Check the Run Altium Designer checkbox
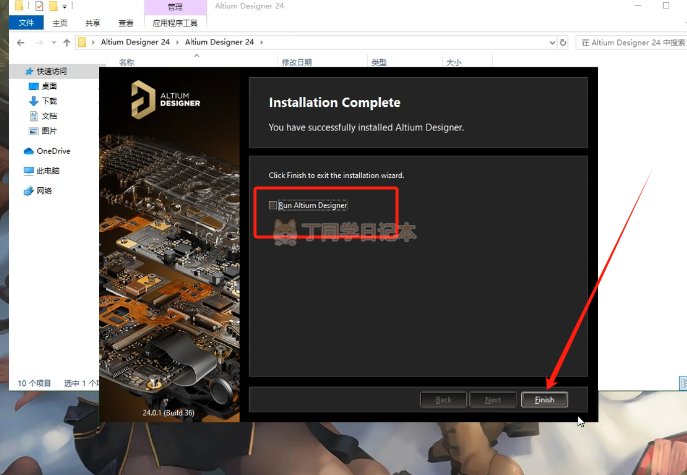Viewport: 687px width, 475px height. (x=273, y=205)
